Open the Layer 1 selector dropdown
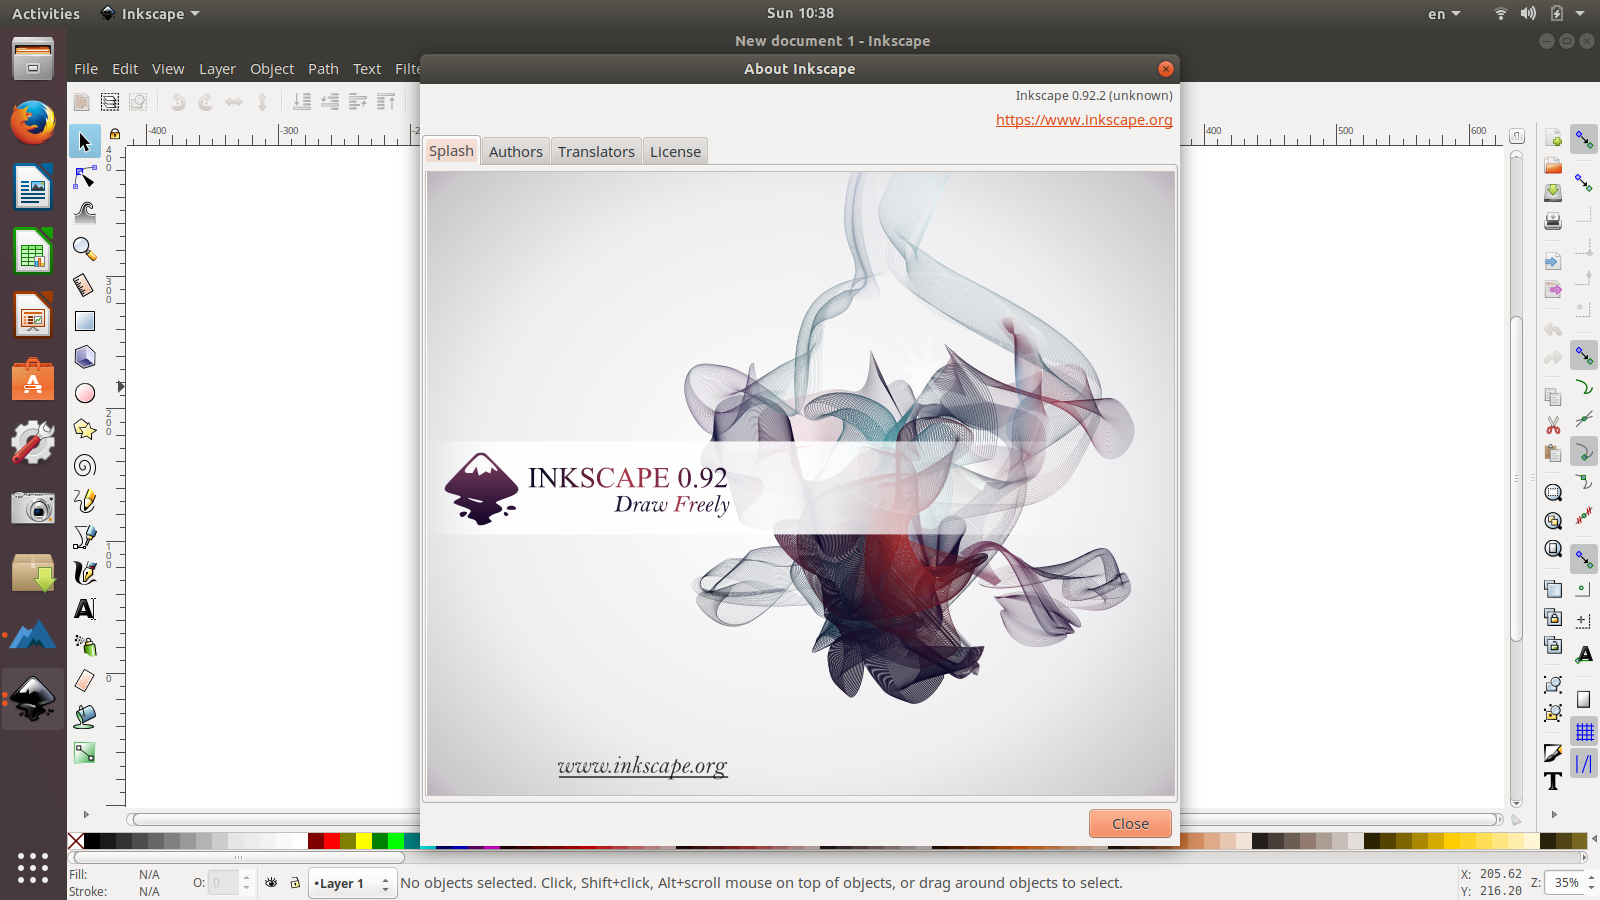This screenshot has width=1600, height=900. click(x=352, y=884)
